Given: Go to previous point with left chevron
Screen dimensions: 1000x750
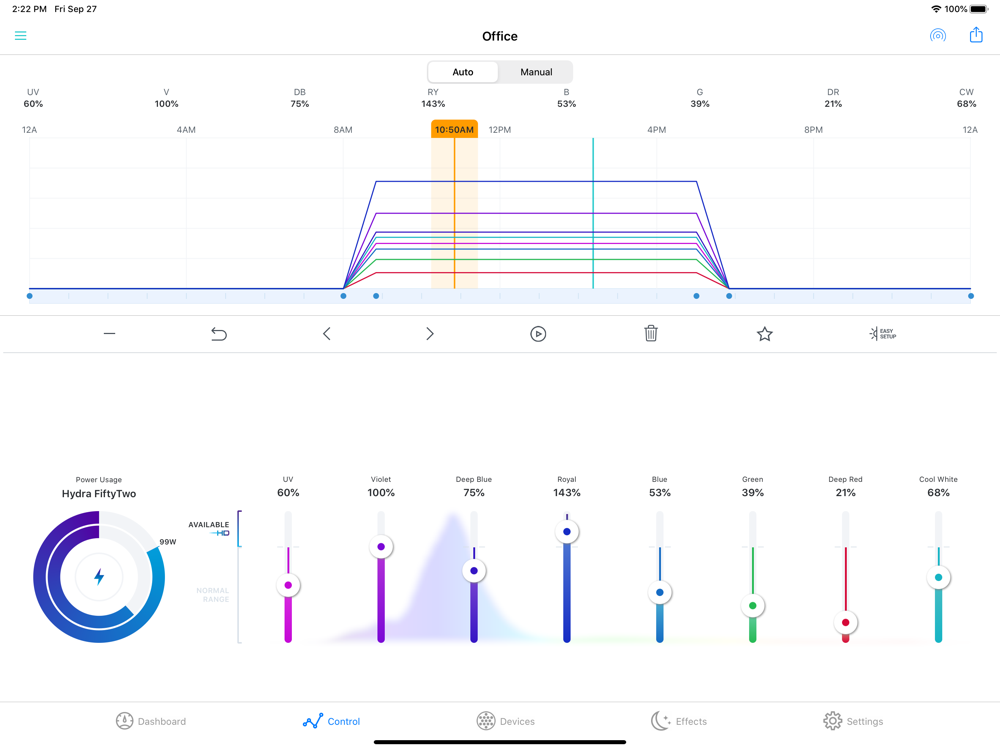Looking at the screenshot, I should click(327, 334).
